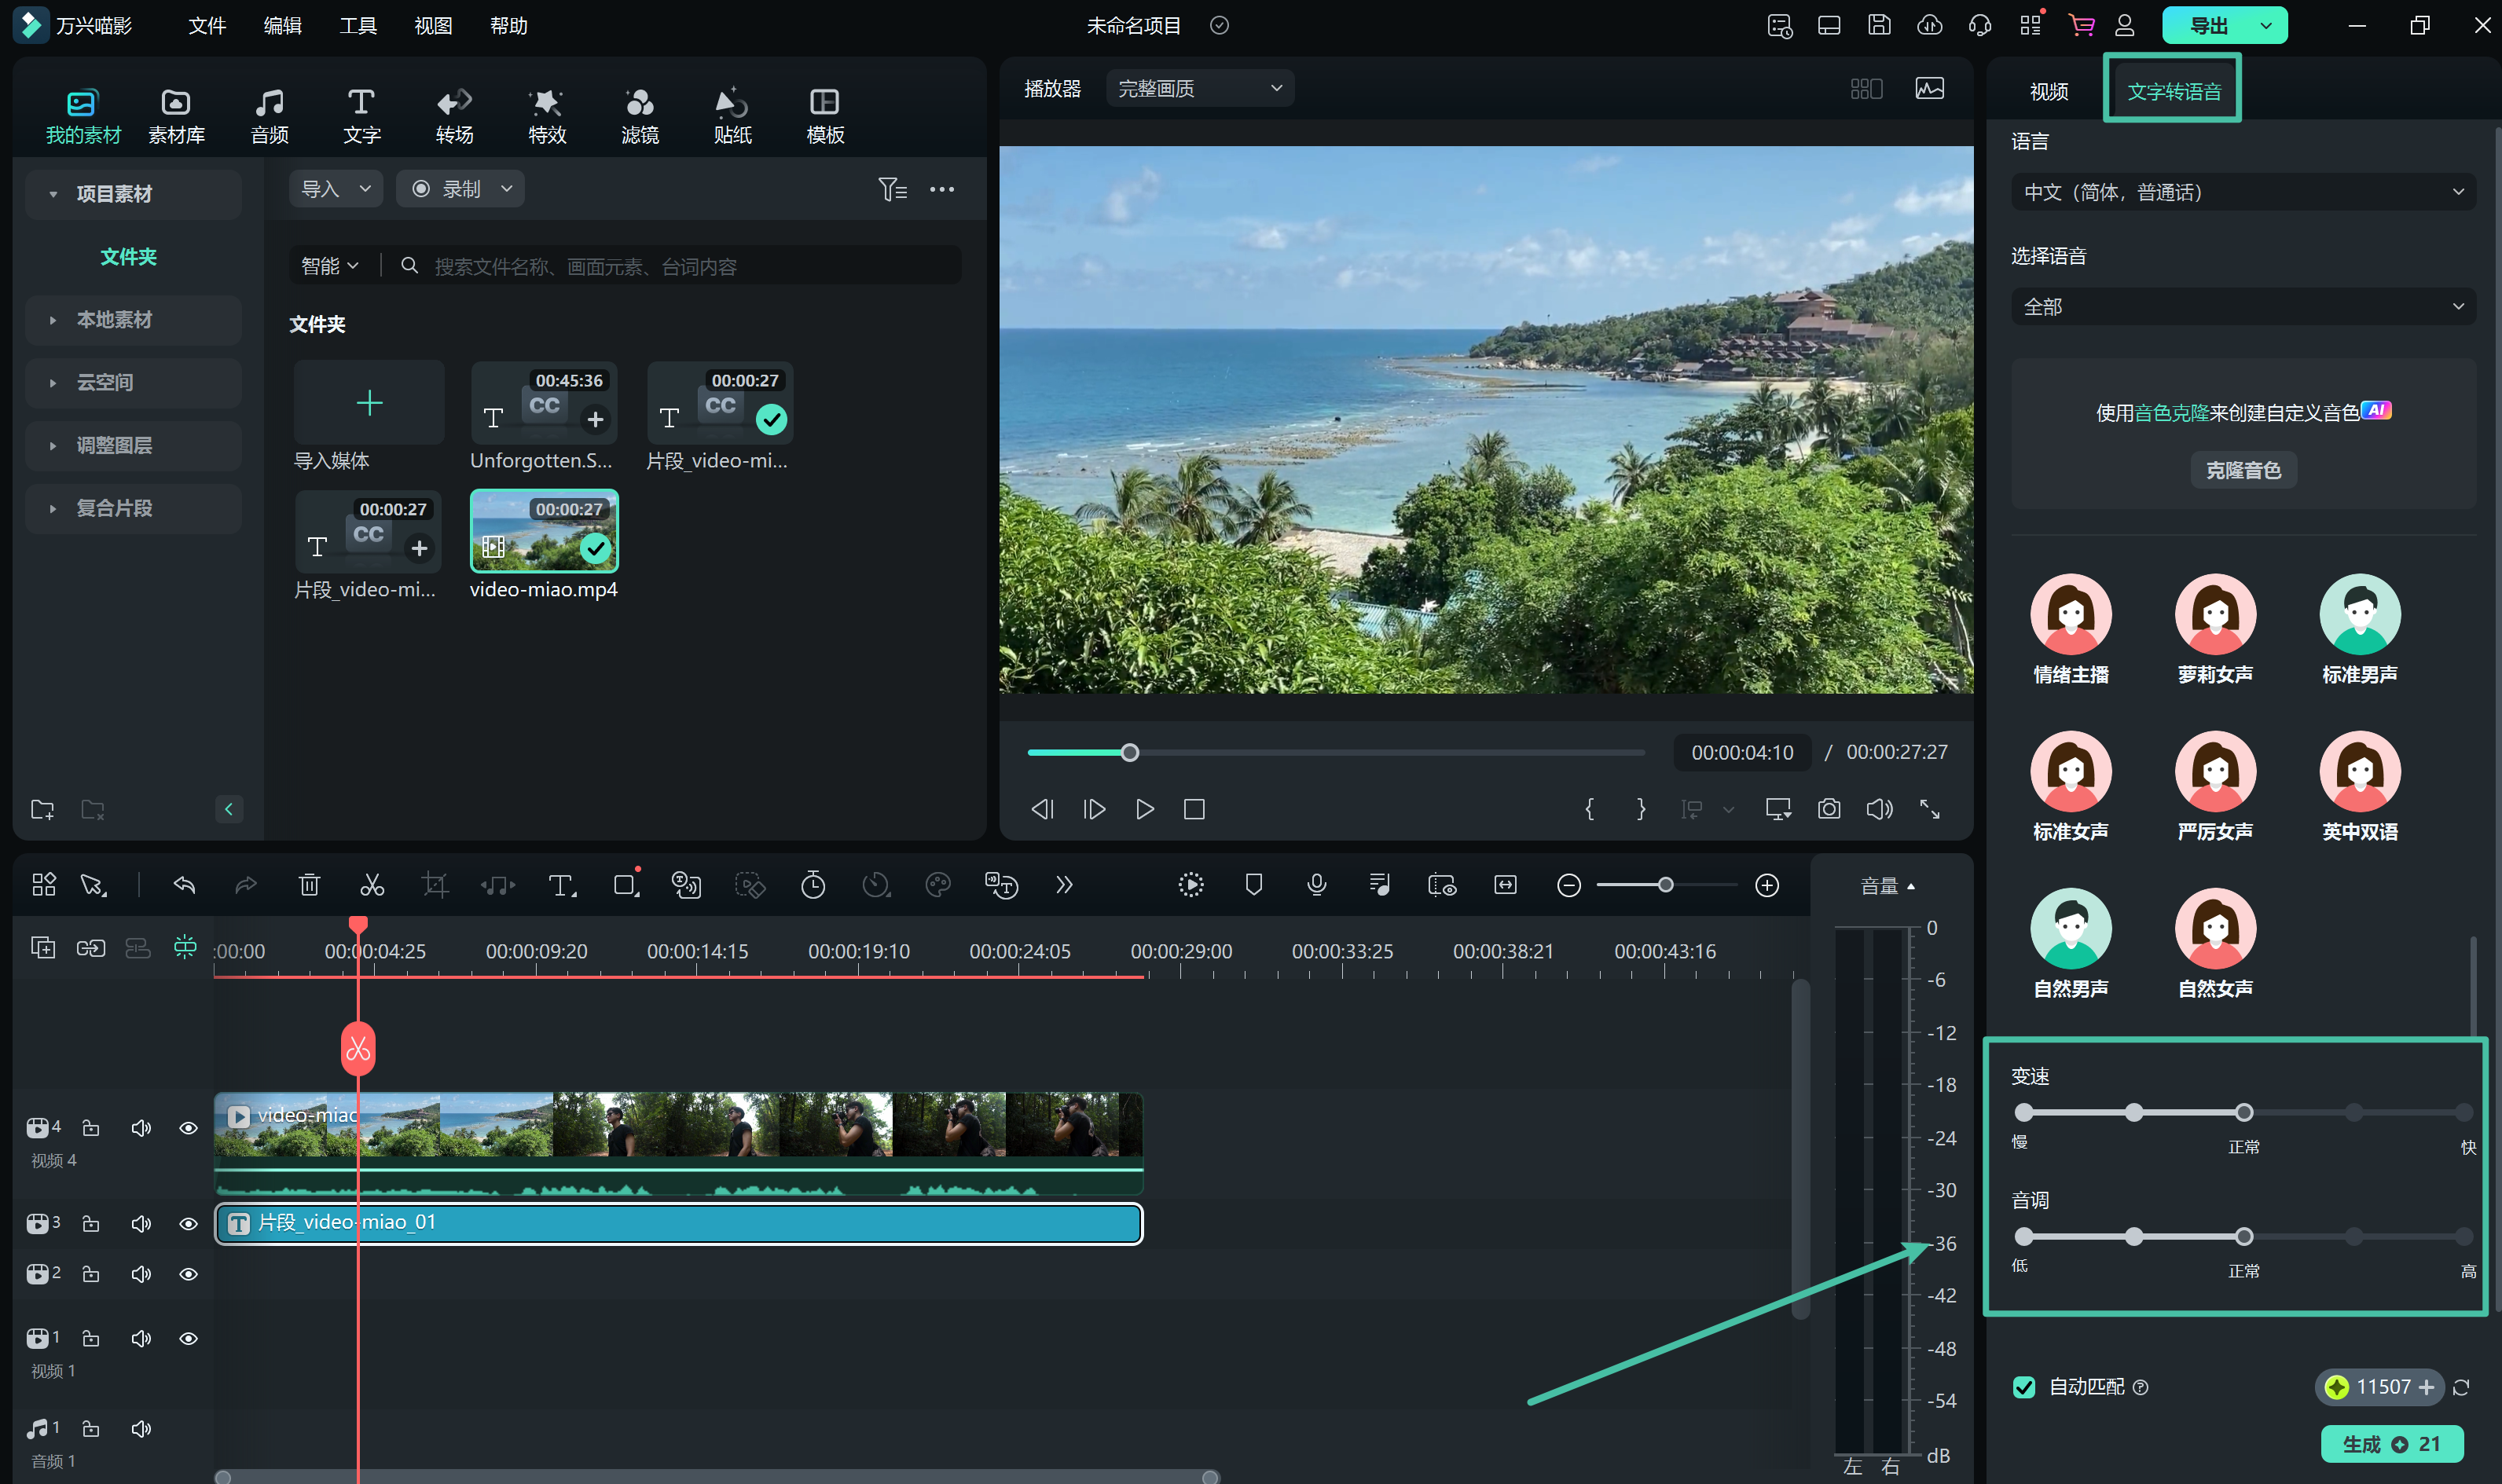Image resolution: width=2502 pixels, height=1484 pixels.
Task: Open the speed timer tool
Action: coord(813,885)
